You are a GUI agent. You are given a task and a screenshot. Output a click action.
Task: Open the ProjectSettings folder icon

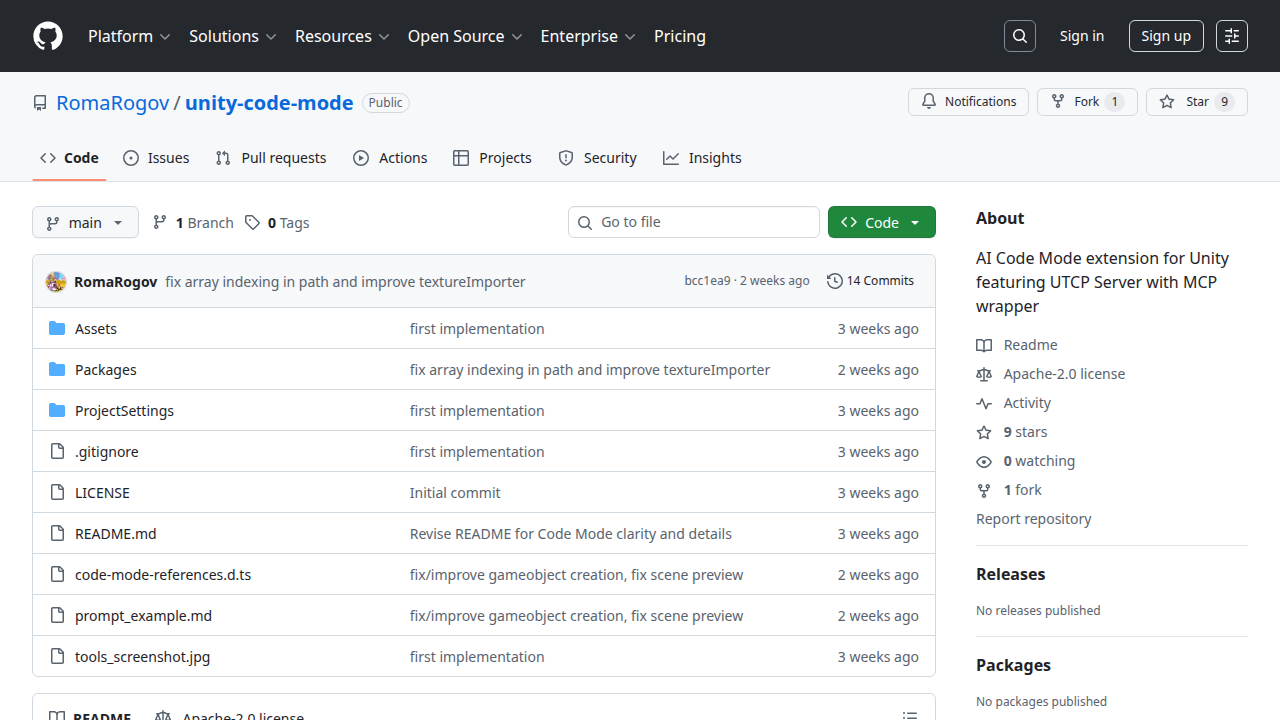[57, 411]
